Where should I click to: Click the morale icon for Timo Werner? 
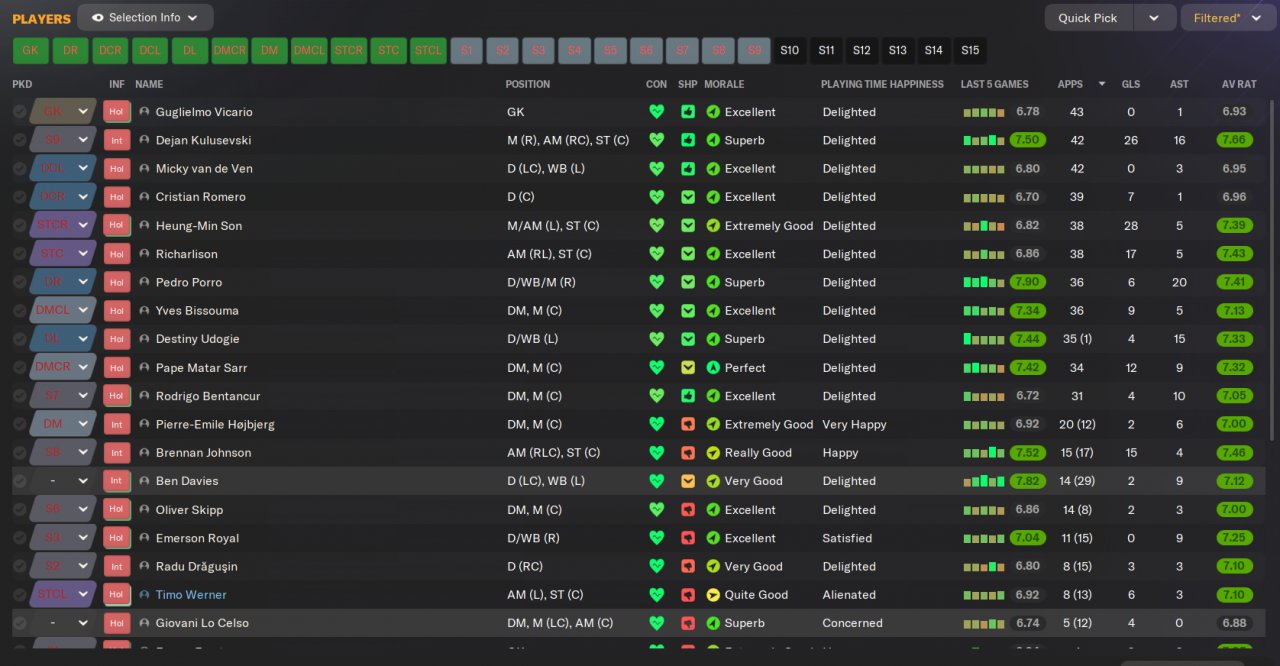(713, 595)
